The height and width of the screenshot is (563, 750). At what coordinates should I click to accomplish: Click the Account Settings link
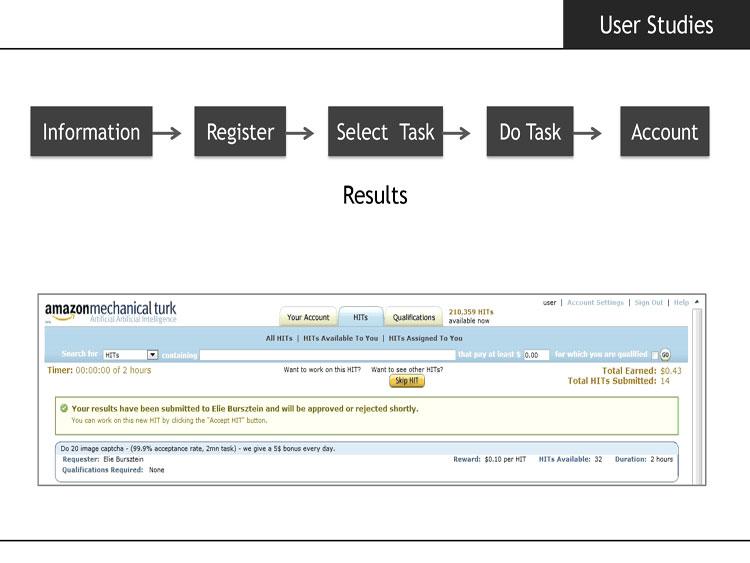595,303
